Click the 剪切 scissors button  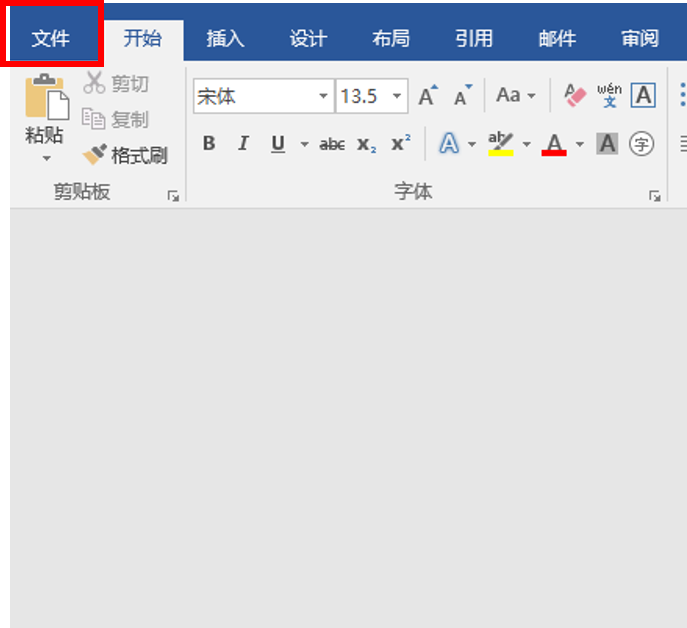(x=116, y=83)
